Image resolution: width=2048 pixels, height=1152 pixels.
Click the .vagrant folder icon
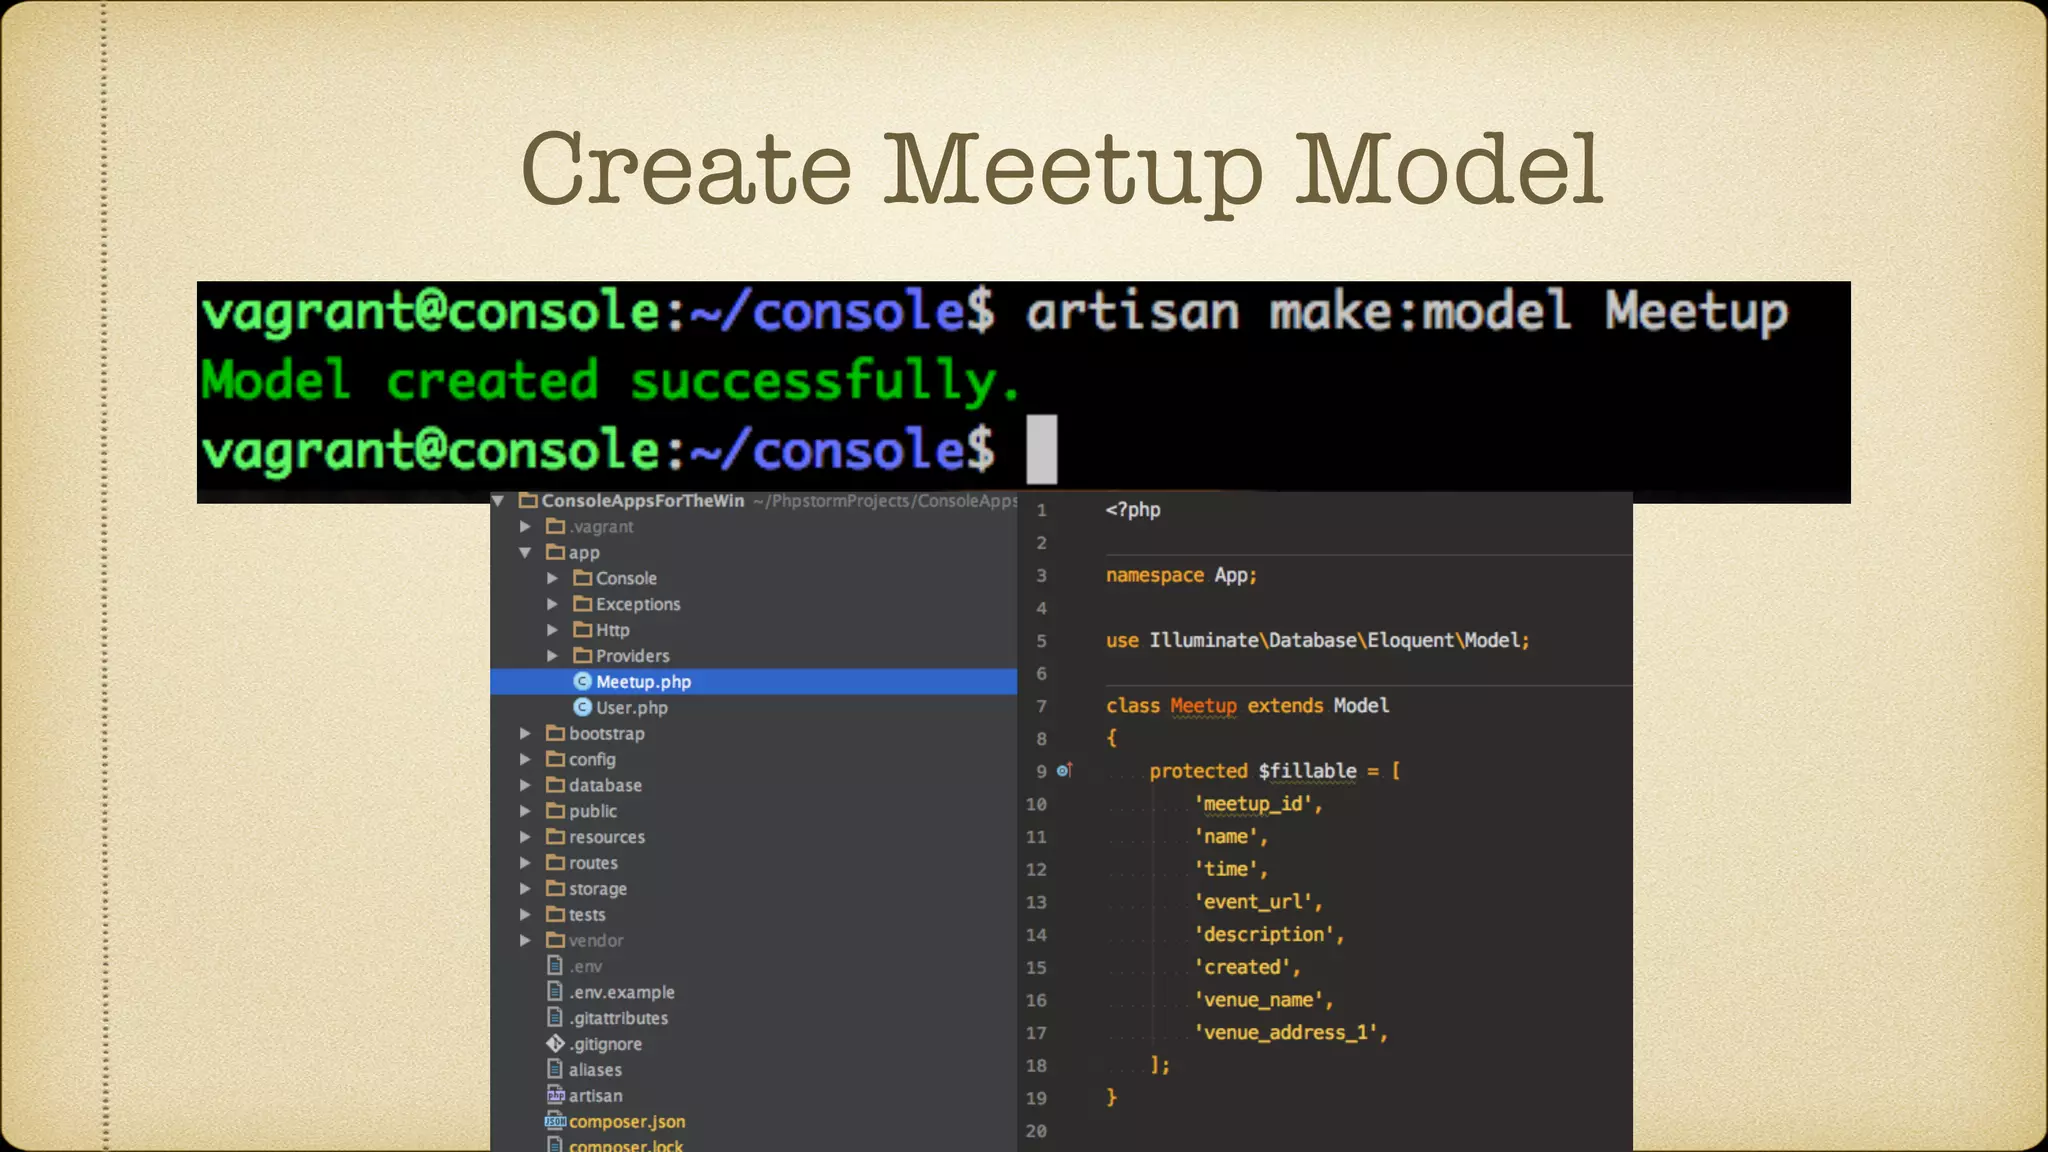click(555, 526)
